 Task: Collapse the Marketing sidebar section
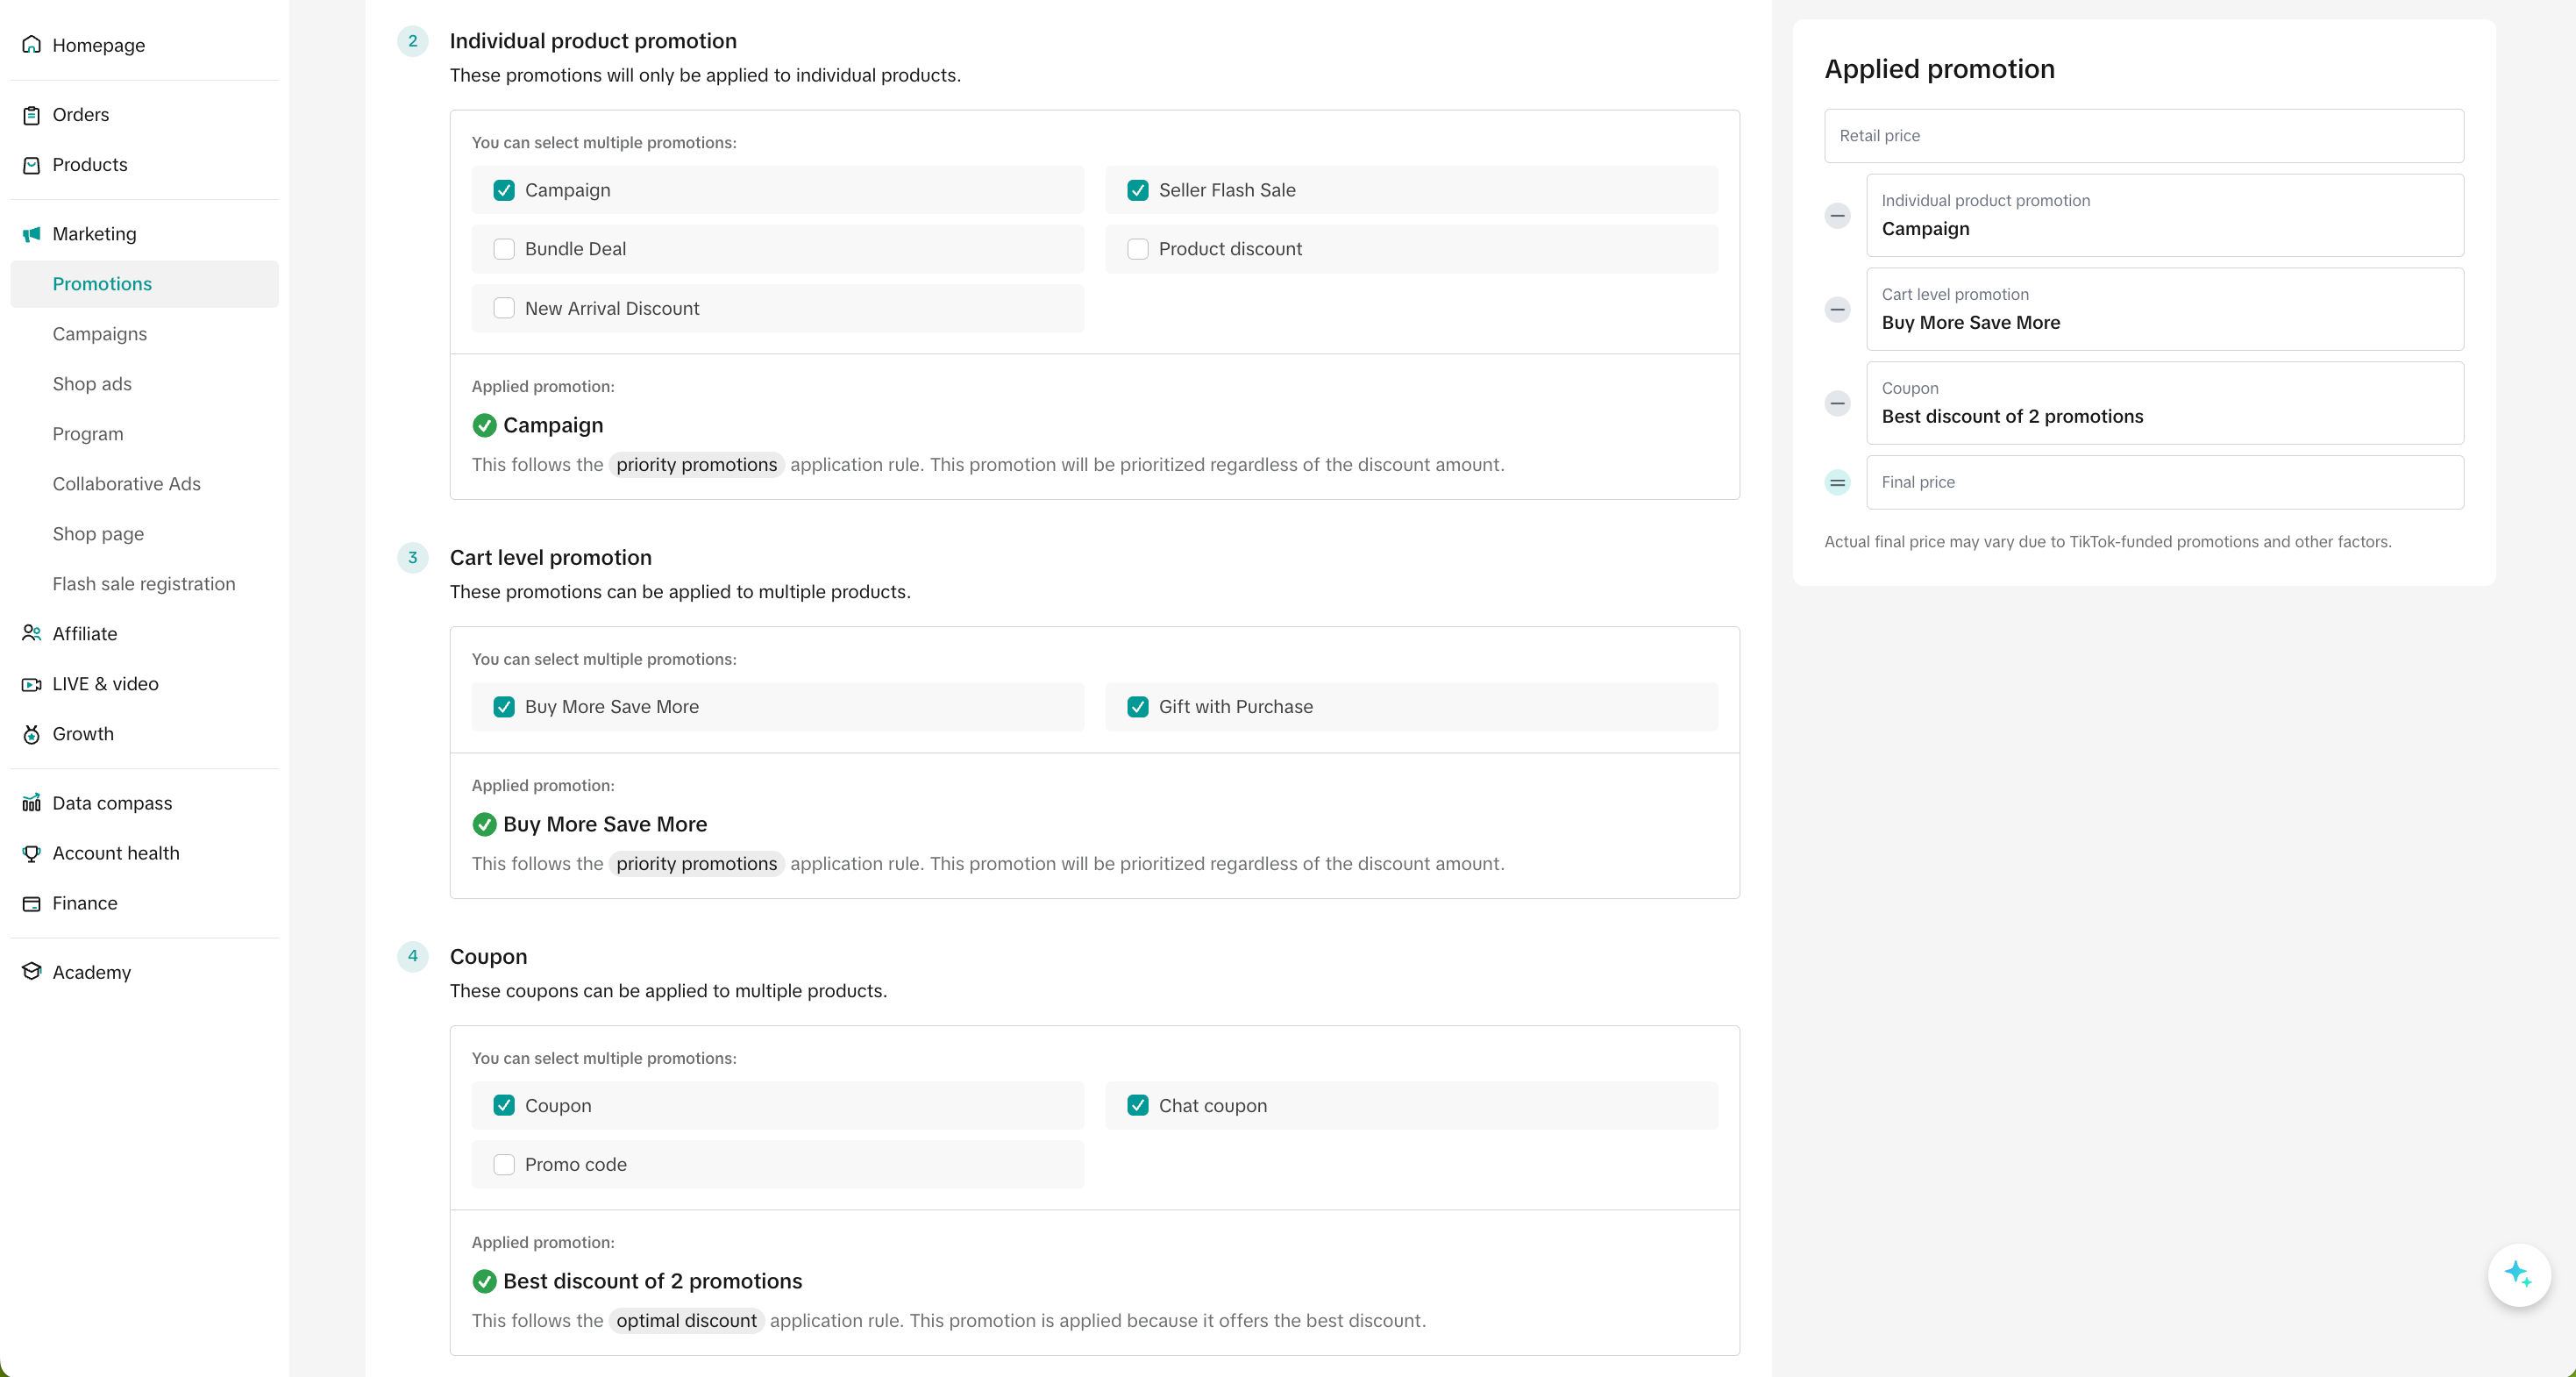point(94,234)
